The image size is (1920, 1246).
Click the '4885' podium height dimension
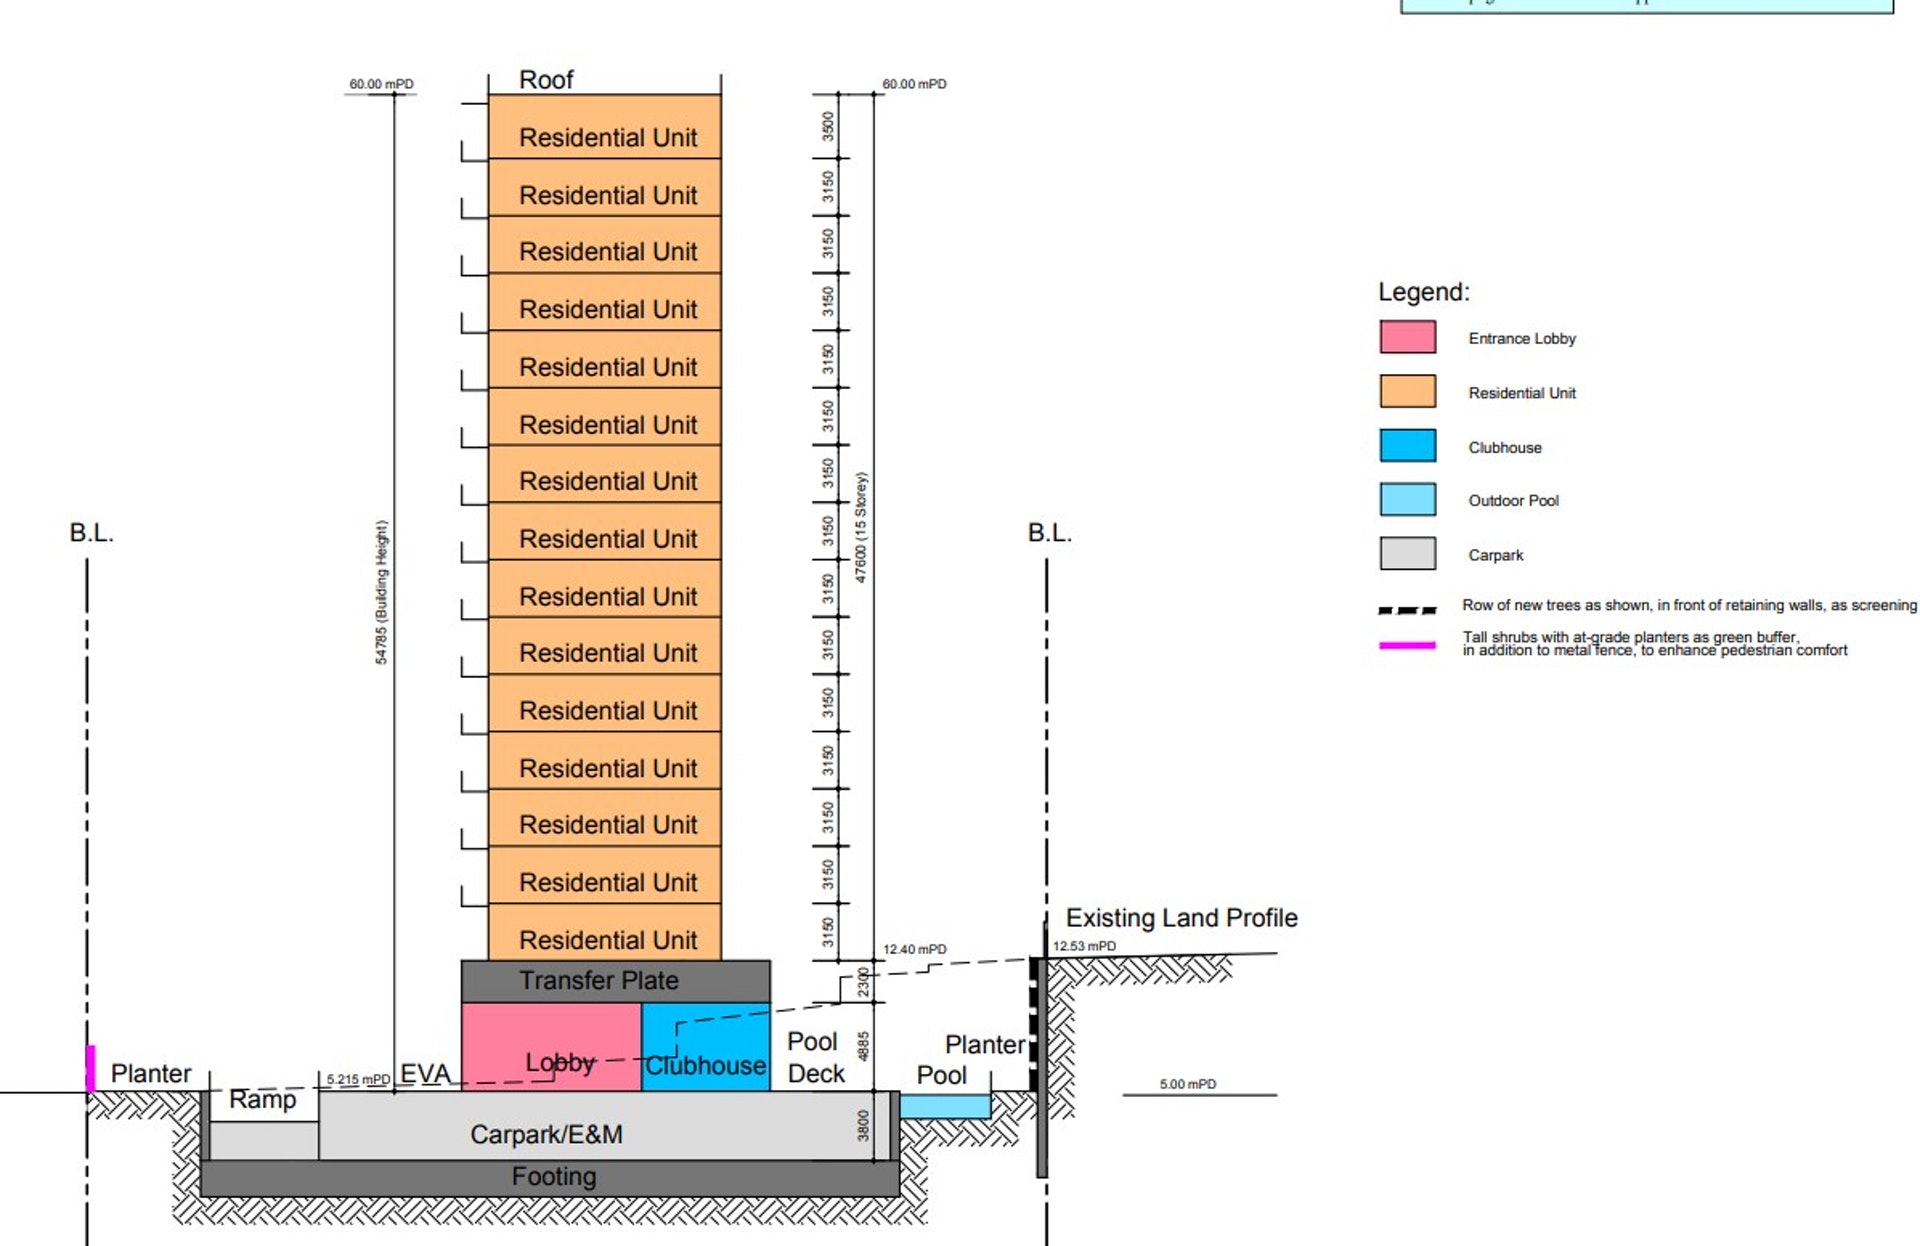click(x=863, y=1046)
